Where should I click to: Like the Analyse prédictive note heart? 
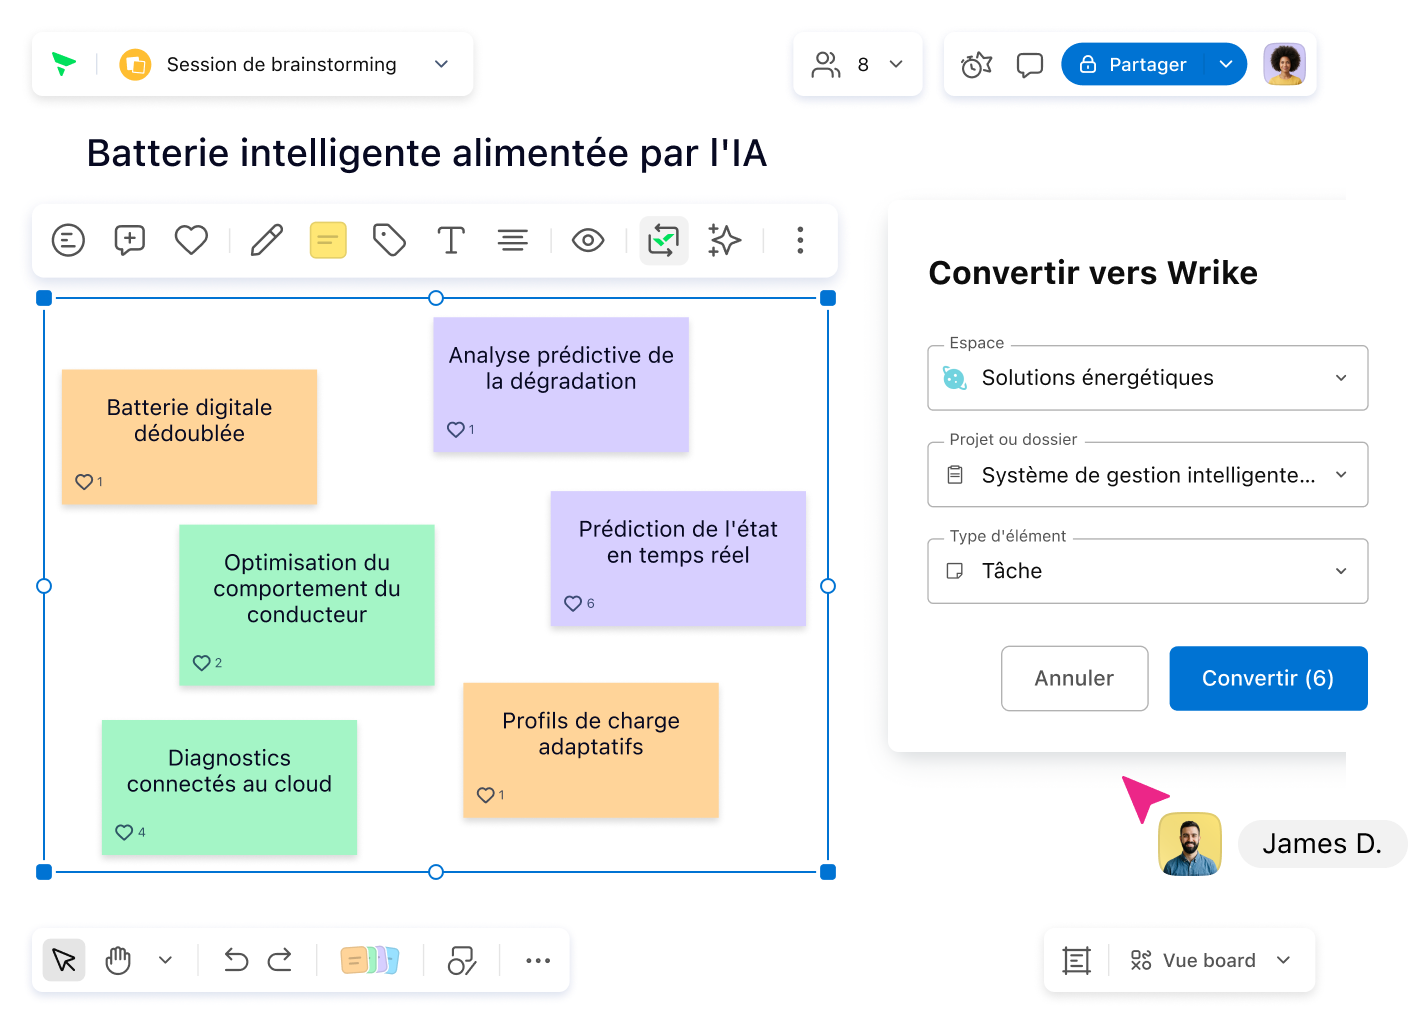[456, 430]
